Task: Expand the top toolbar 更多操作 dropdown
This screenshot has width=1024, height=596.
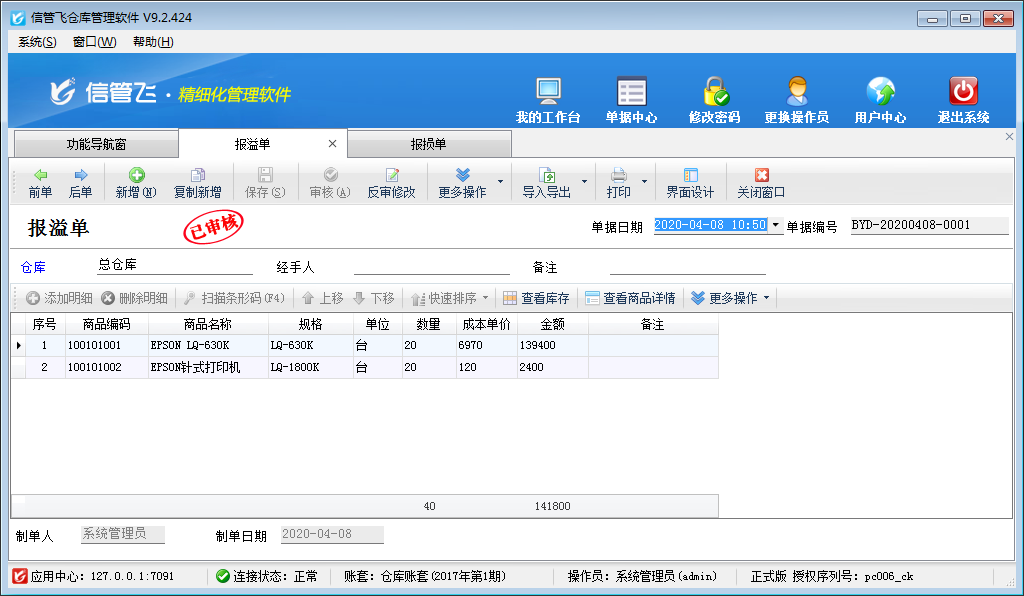Action: [x=462, y=183]
